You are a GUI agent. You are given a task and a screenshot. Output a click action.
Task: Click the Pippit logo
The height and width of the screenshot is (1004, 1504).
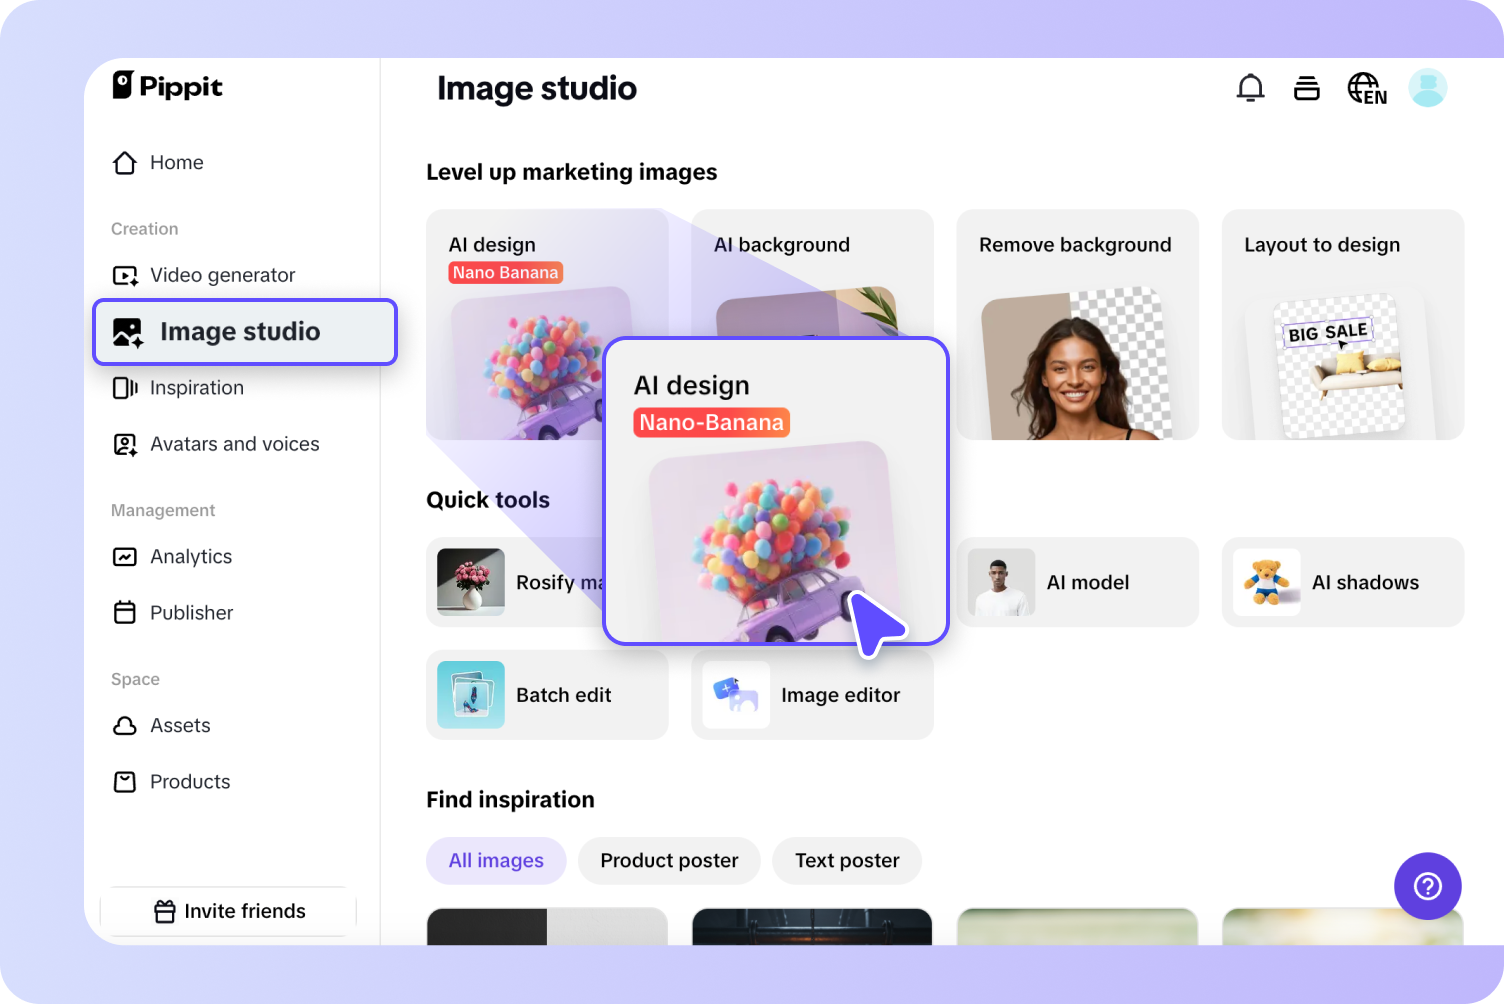[x=166, y=87]
